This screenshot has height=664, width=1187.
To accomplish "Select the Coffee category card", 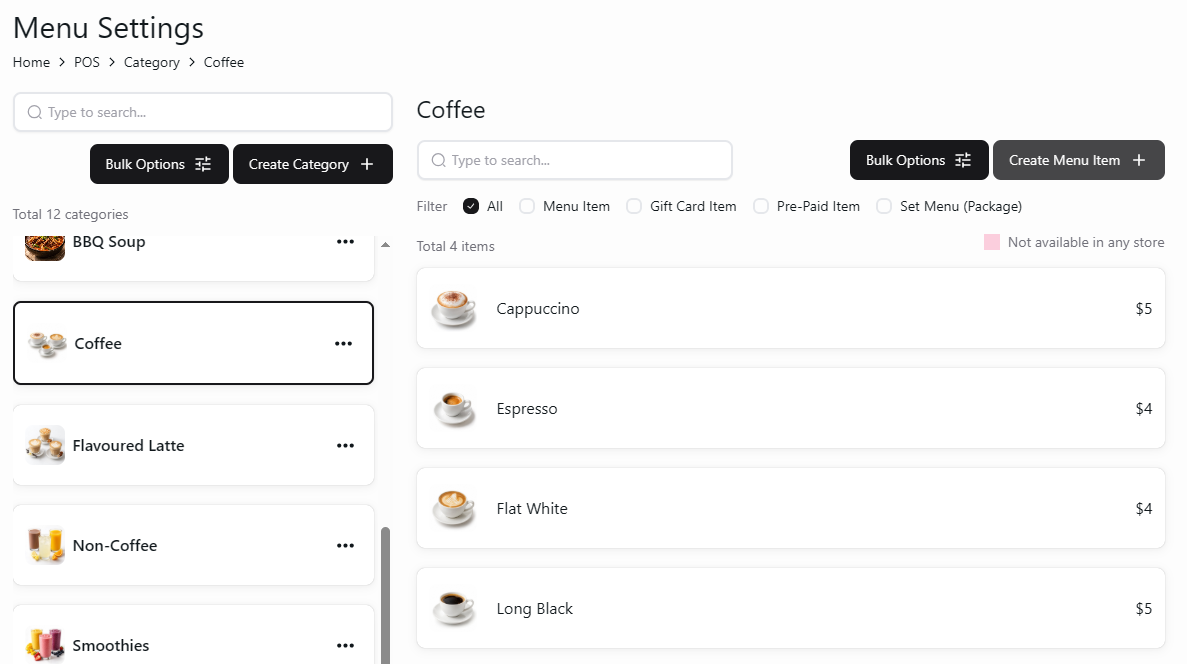I will click(193, 343).
